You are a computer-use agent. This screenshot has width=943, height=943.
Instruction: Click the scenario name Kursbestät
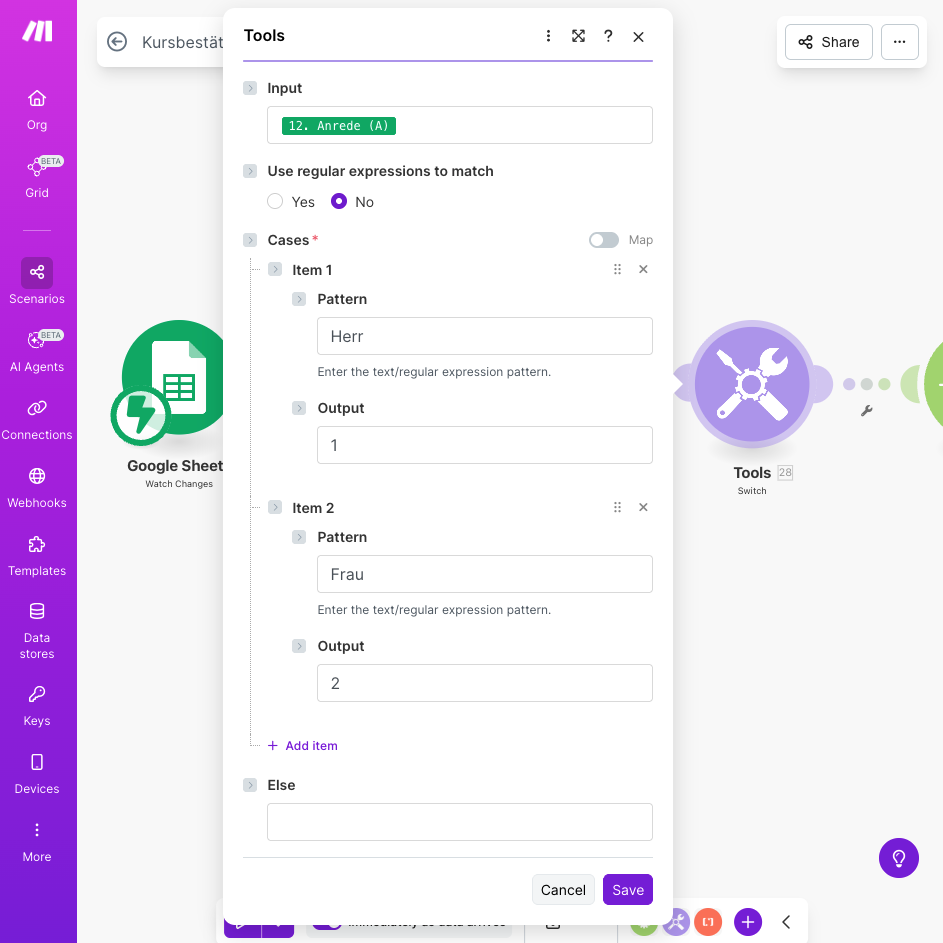[182, 42]
